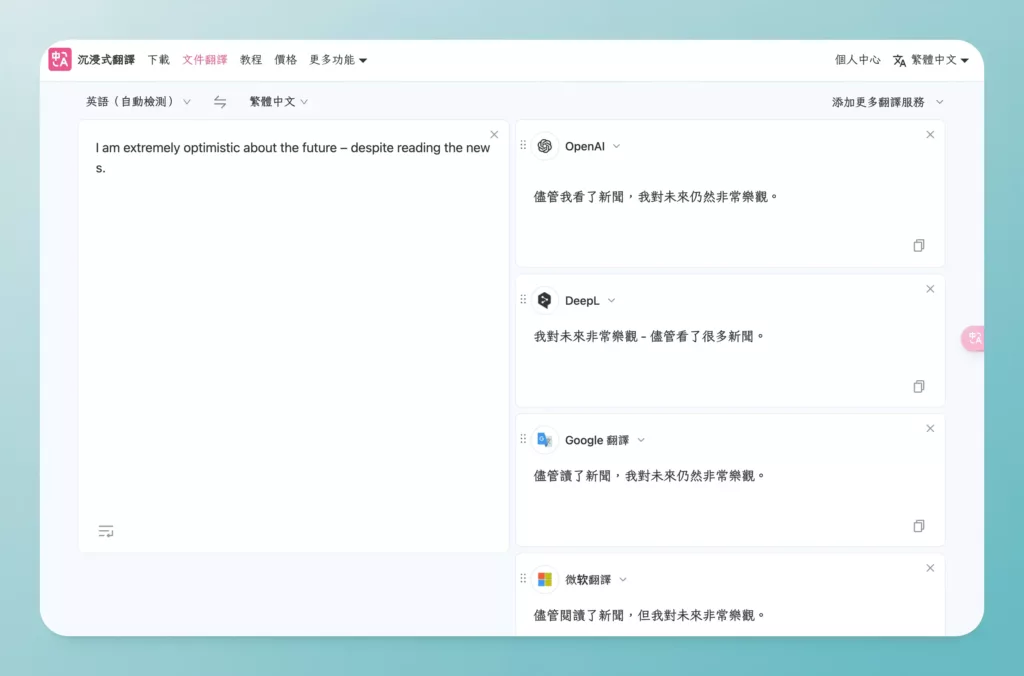Grab the Google 翻譯 card drag handle
This screenshot has width=1024, height=676.
click(x=523, y=439)
